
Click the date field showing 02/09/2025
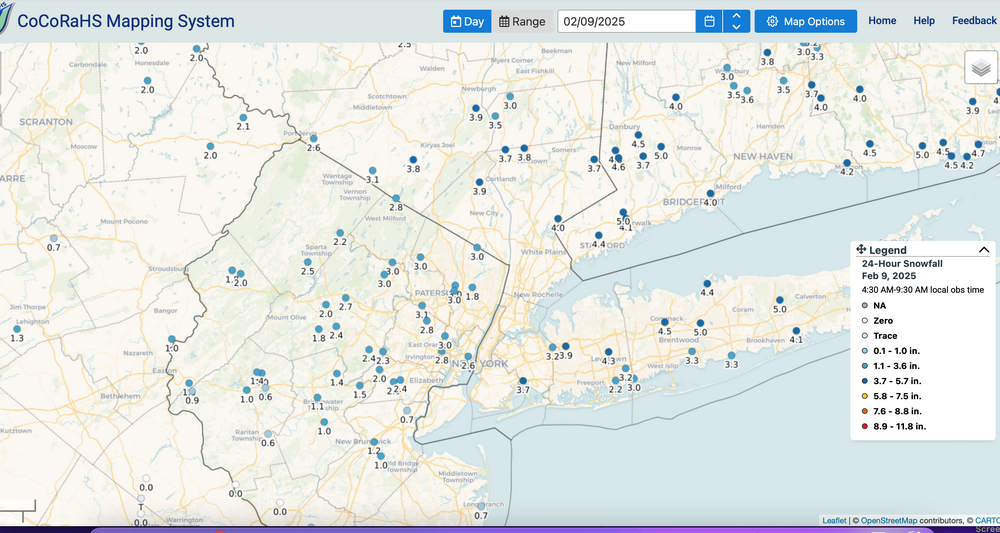point(626,21)
